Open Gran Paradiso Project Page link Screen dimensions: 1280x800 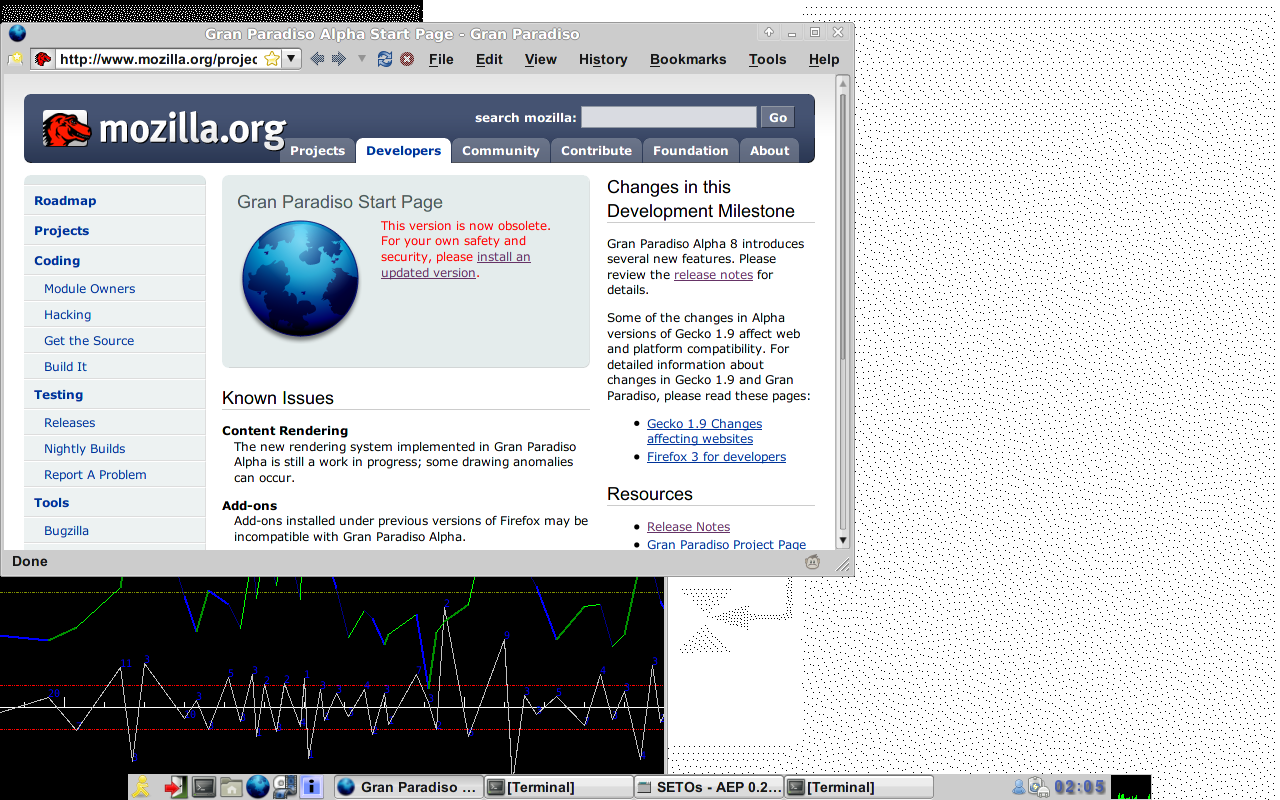pos(726,545)
